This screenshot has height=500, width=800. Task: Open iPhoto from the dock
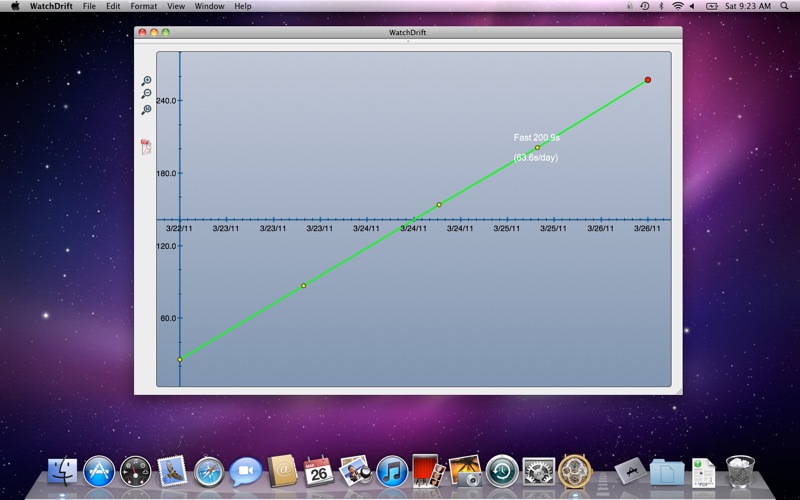pos(355,470)
